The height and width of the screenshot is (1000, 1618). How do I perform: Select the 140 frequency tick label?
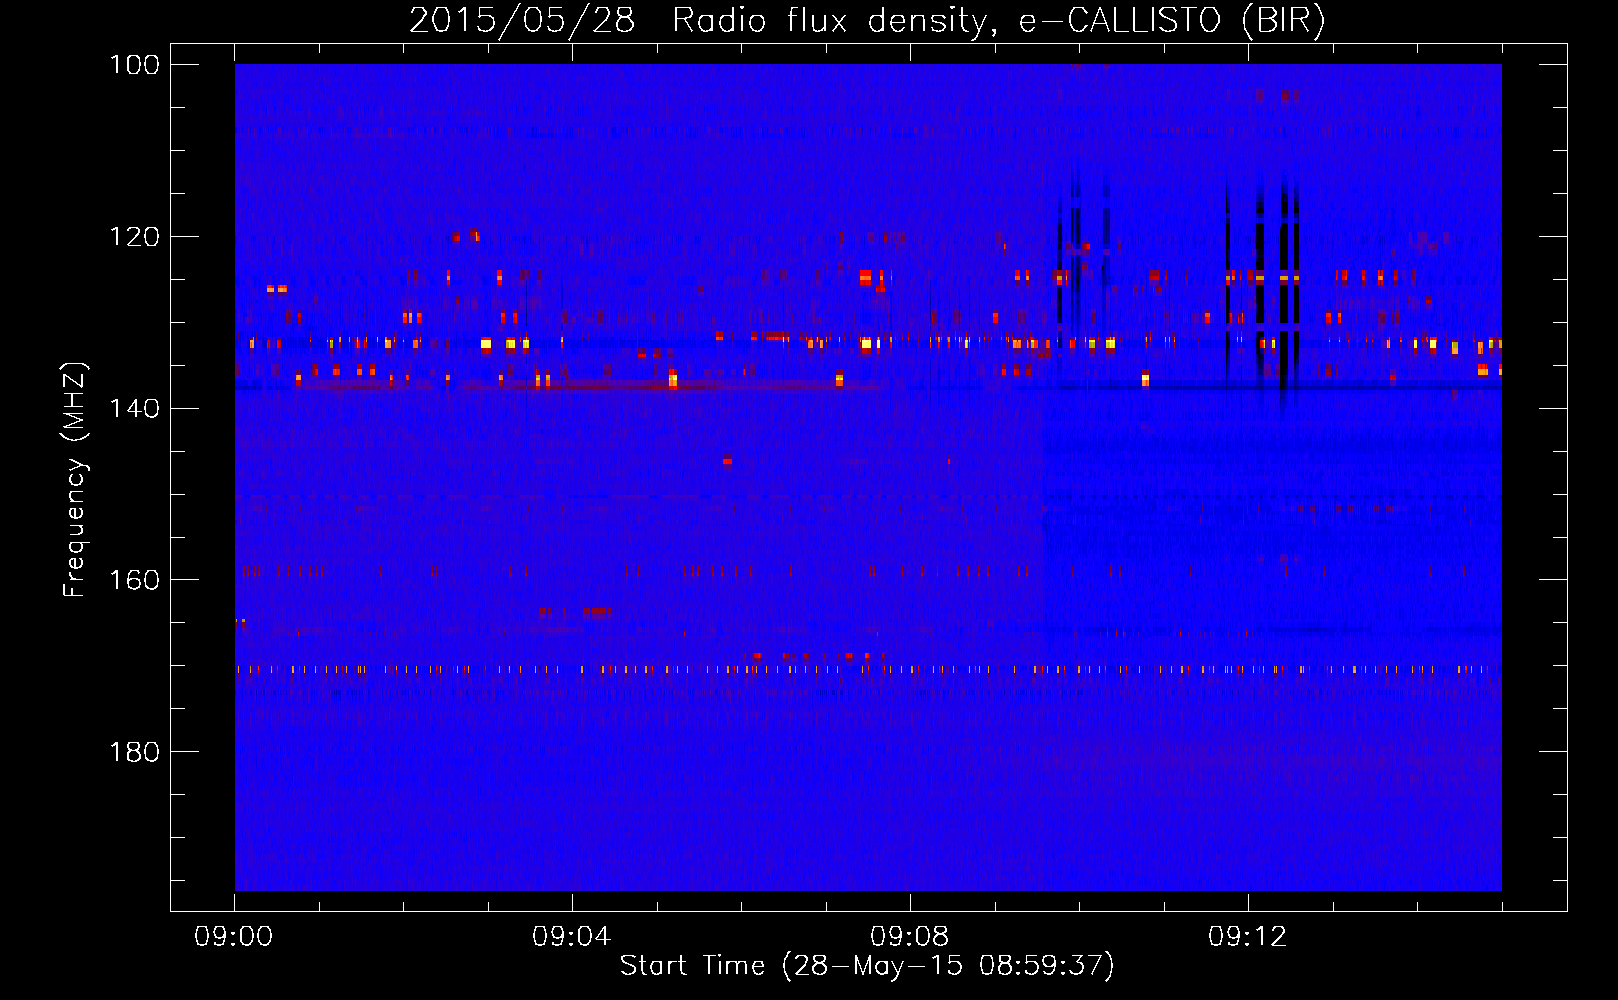click(x=133, y=409)
